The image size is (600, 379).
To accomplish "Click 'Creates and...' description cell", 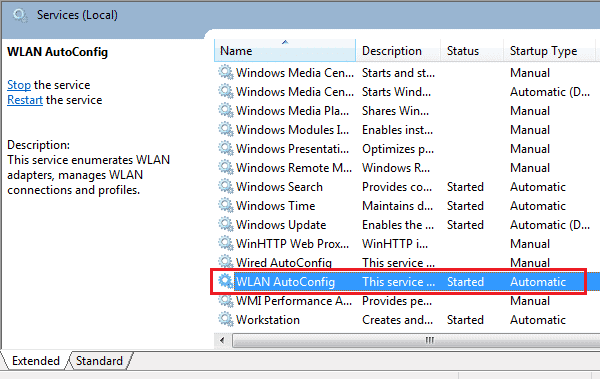I will 398,319.
